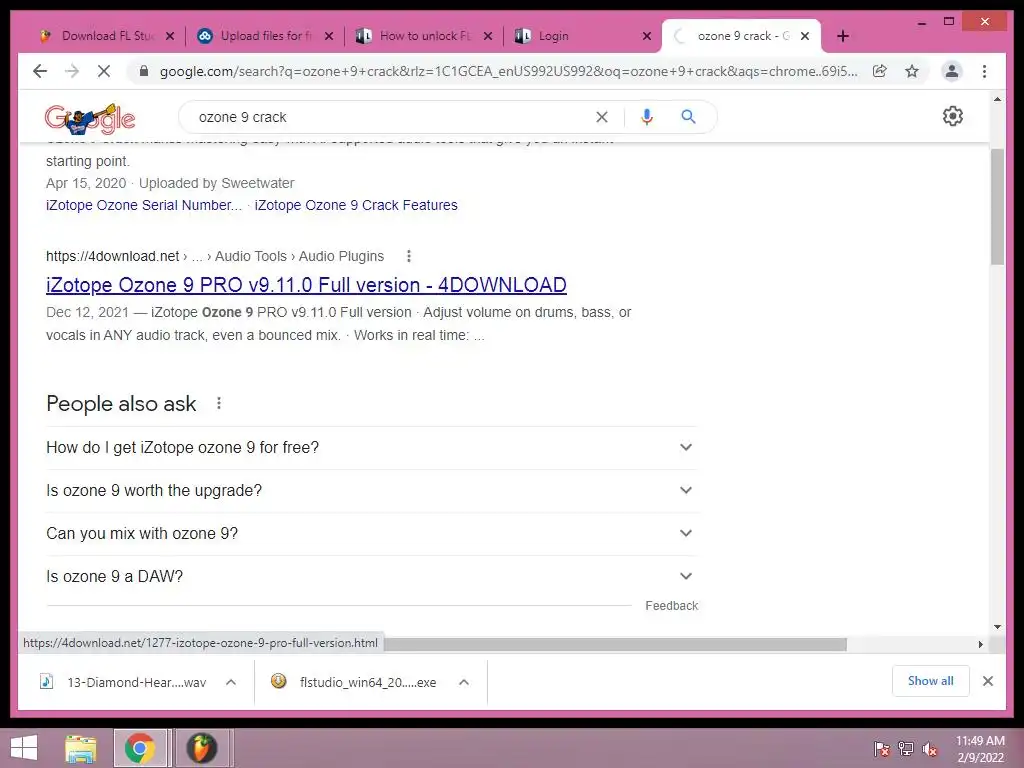Click the 'ozone 9 crack' search field
This screenshot has height=768, width=1024.
point(392,117)
